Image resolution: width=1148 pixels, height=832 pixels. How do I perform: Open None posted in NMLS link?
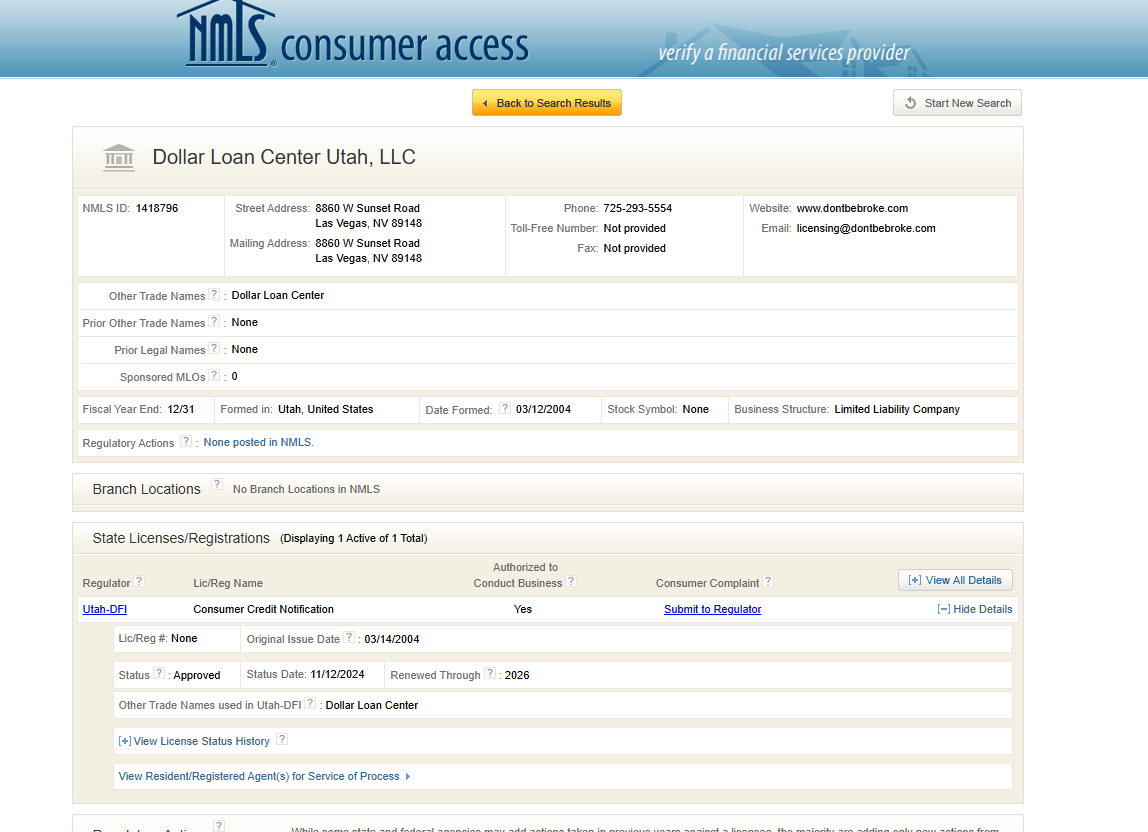pos(258,442)
